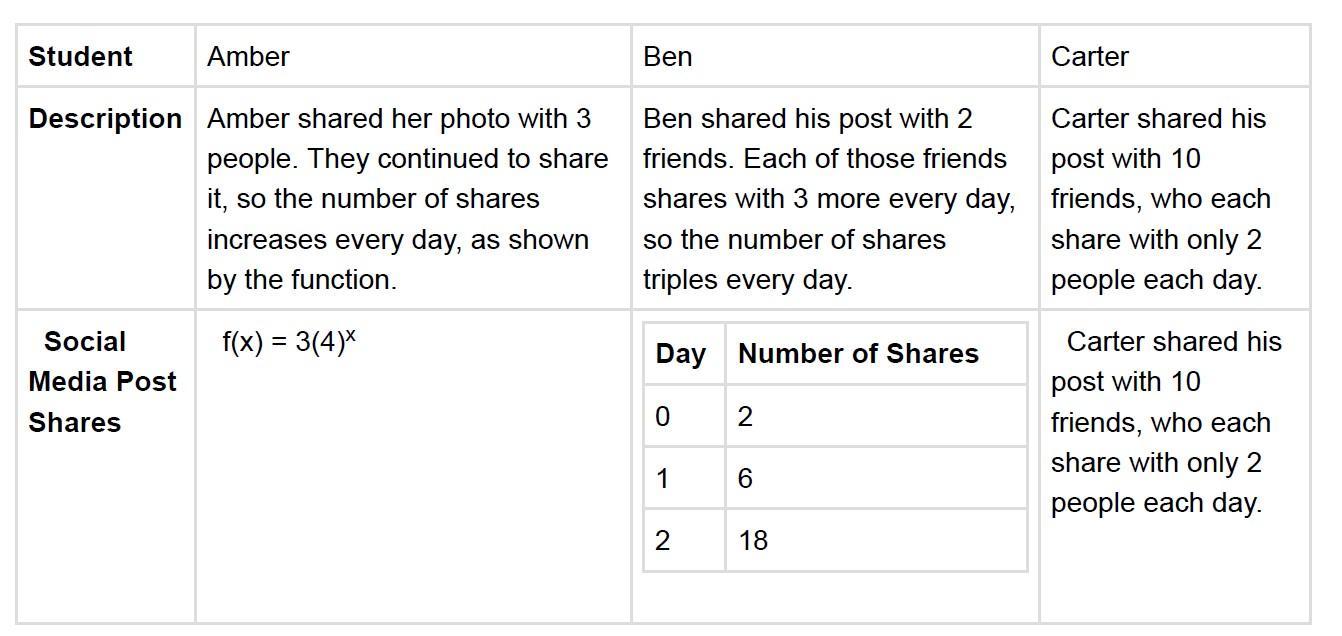Click the function f(x) = 3(4)^x
This screenshot has height=636, width=1342.
pos(289,341)
